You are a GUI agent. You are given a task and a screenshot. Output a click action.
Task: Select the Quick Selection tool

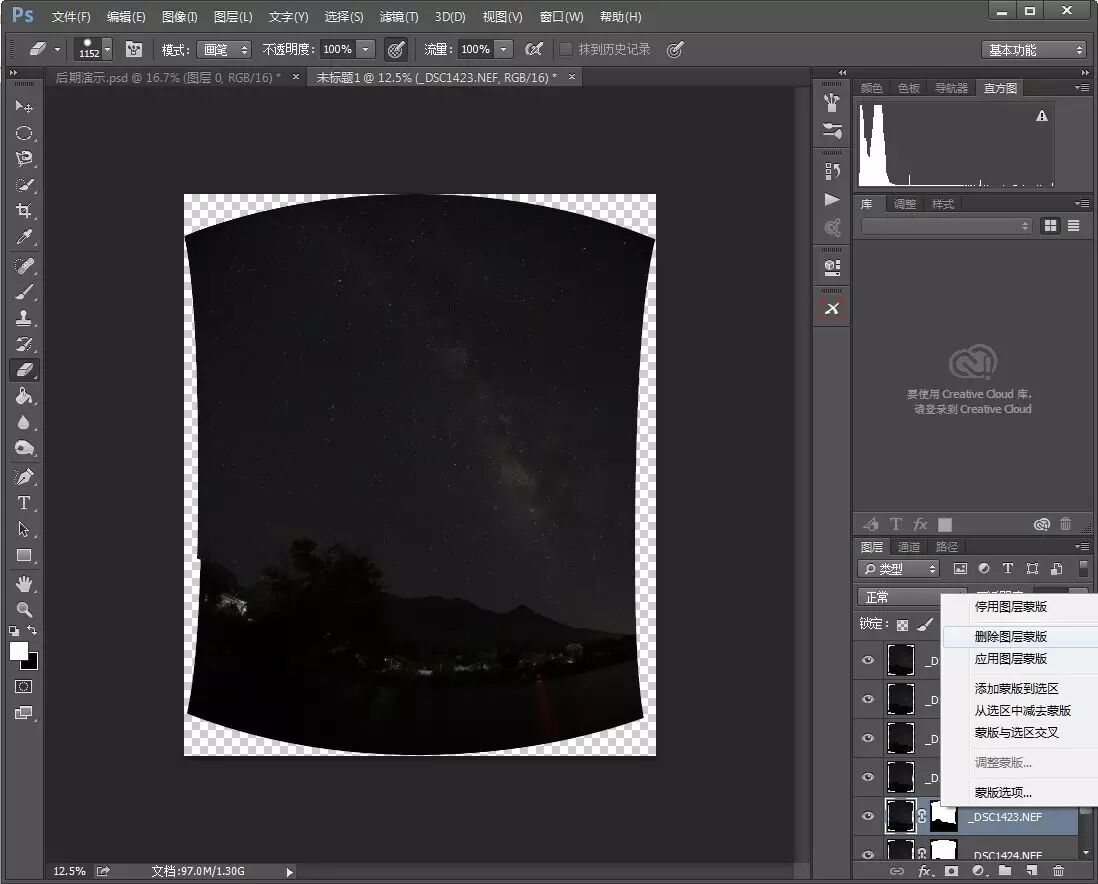click(x=24, y=185)
